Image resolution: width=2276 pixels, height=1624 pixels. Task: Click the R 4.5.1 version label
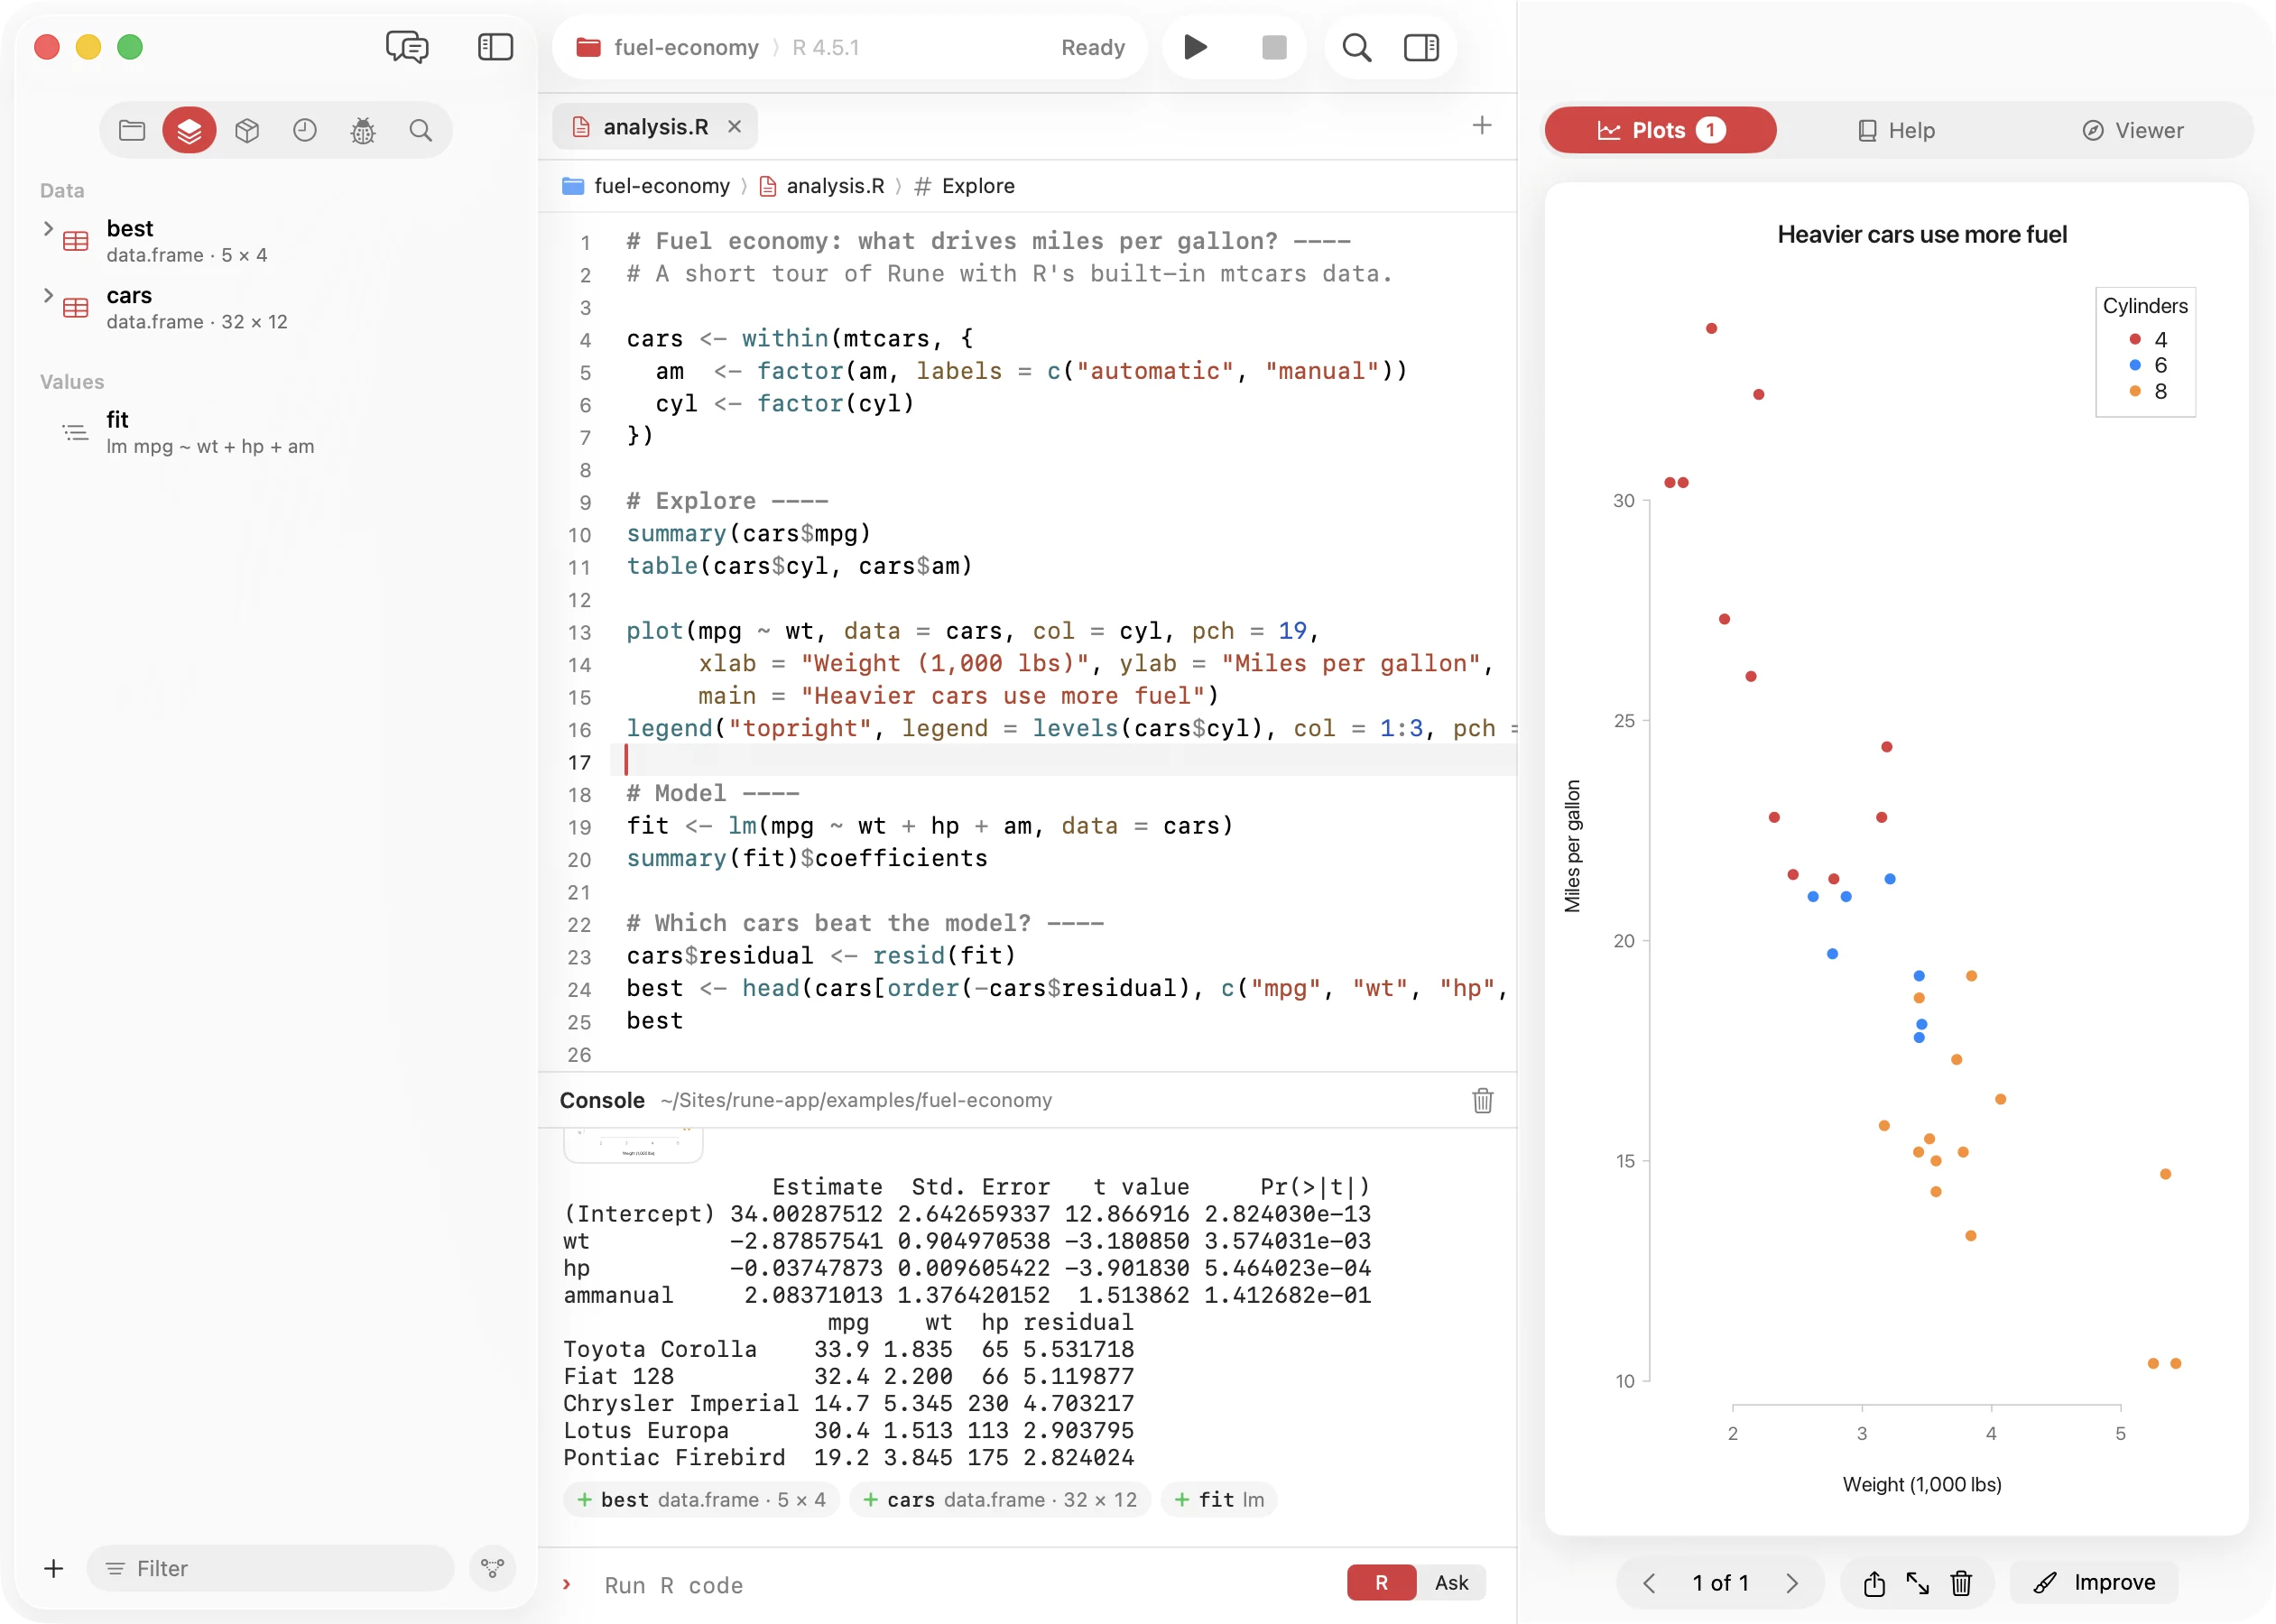point(826,47)
